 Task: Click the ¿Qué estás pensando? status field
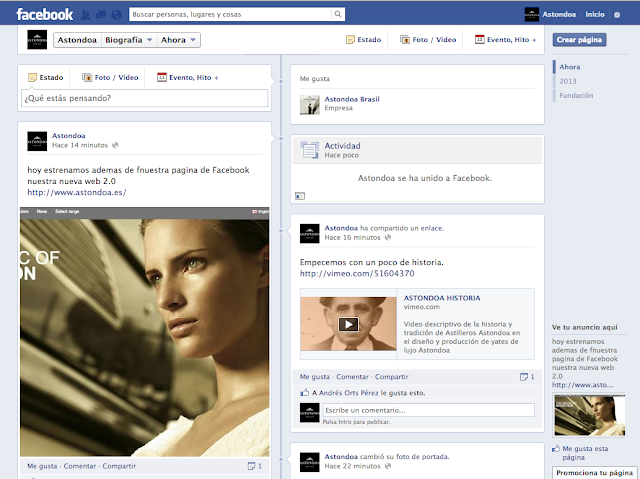point(144,98)
